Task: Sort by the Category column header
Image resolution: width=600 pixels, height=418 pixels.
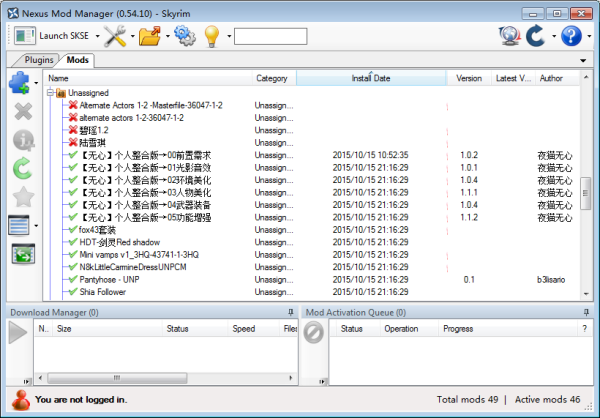Action: pyautogui.click(x=274, y=78)
